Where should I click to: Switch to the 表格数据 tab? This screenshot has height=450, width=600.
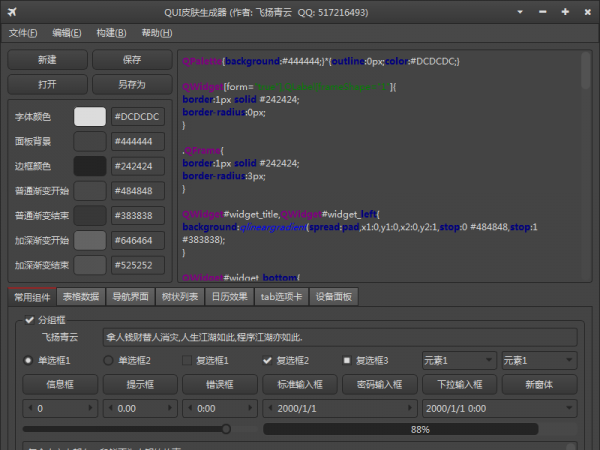81,296
